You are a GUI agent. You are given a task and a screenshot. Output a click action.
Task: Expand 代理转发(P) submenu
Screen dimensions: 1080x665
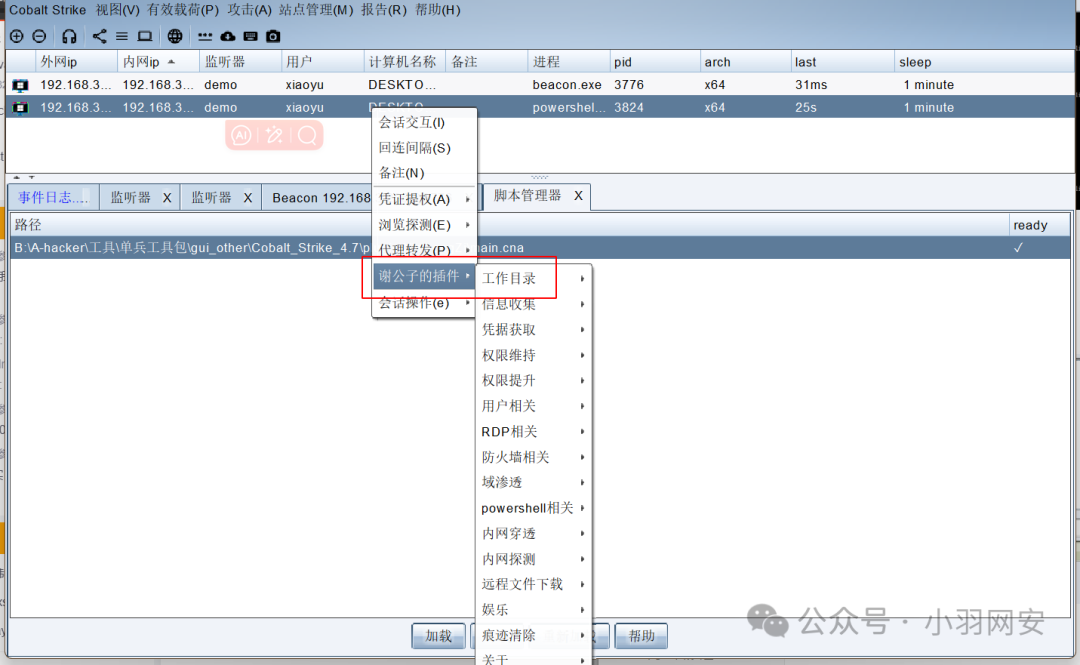pos(424,250)
